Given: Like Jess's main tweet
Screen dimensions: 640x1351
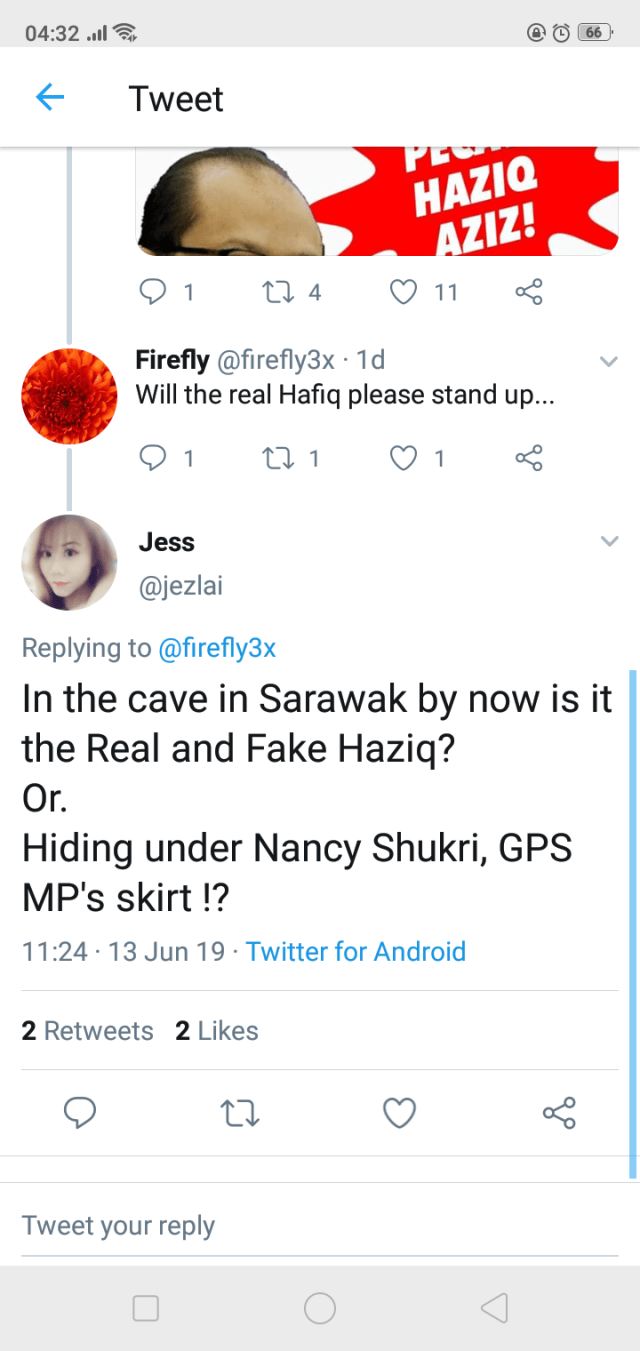Looking at the screenshot, I should point(400,1113).
